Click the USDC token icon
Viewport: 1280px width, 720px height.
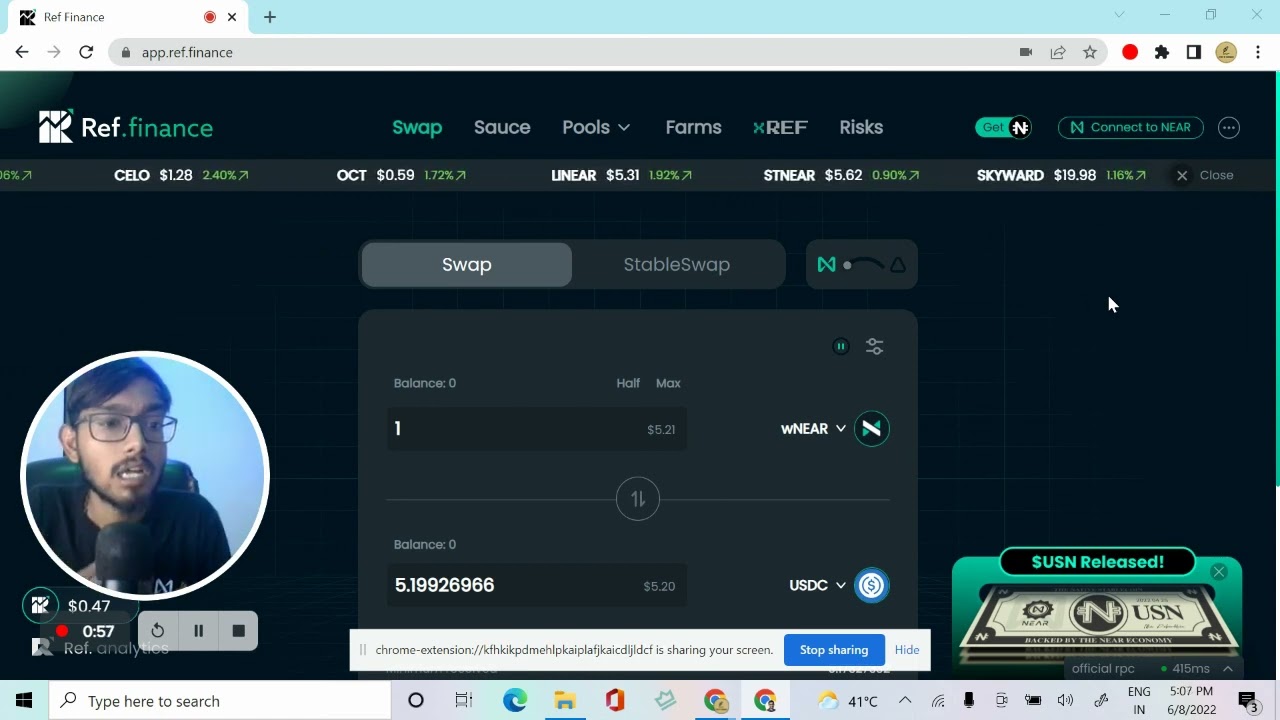pos(872,585)
